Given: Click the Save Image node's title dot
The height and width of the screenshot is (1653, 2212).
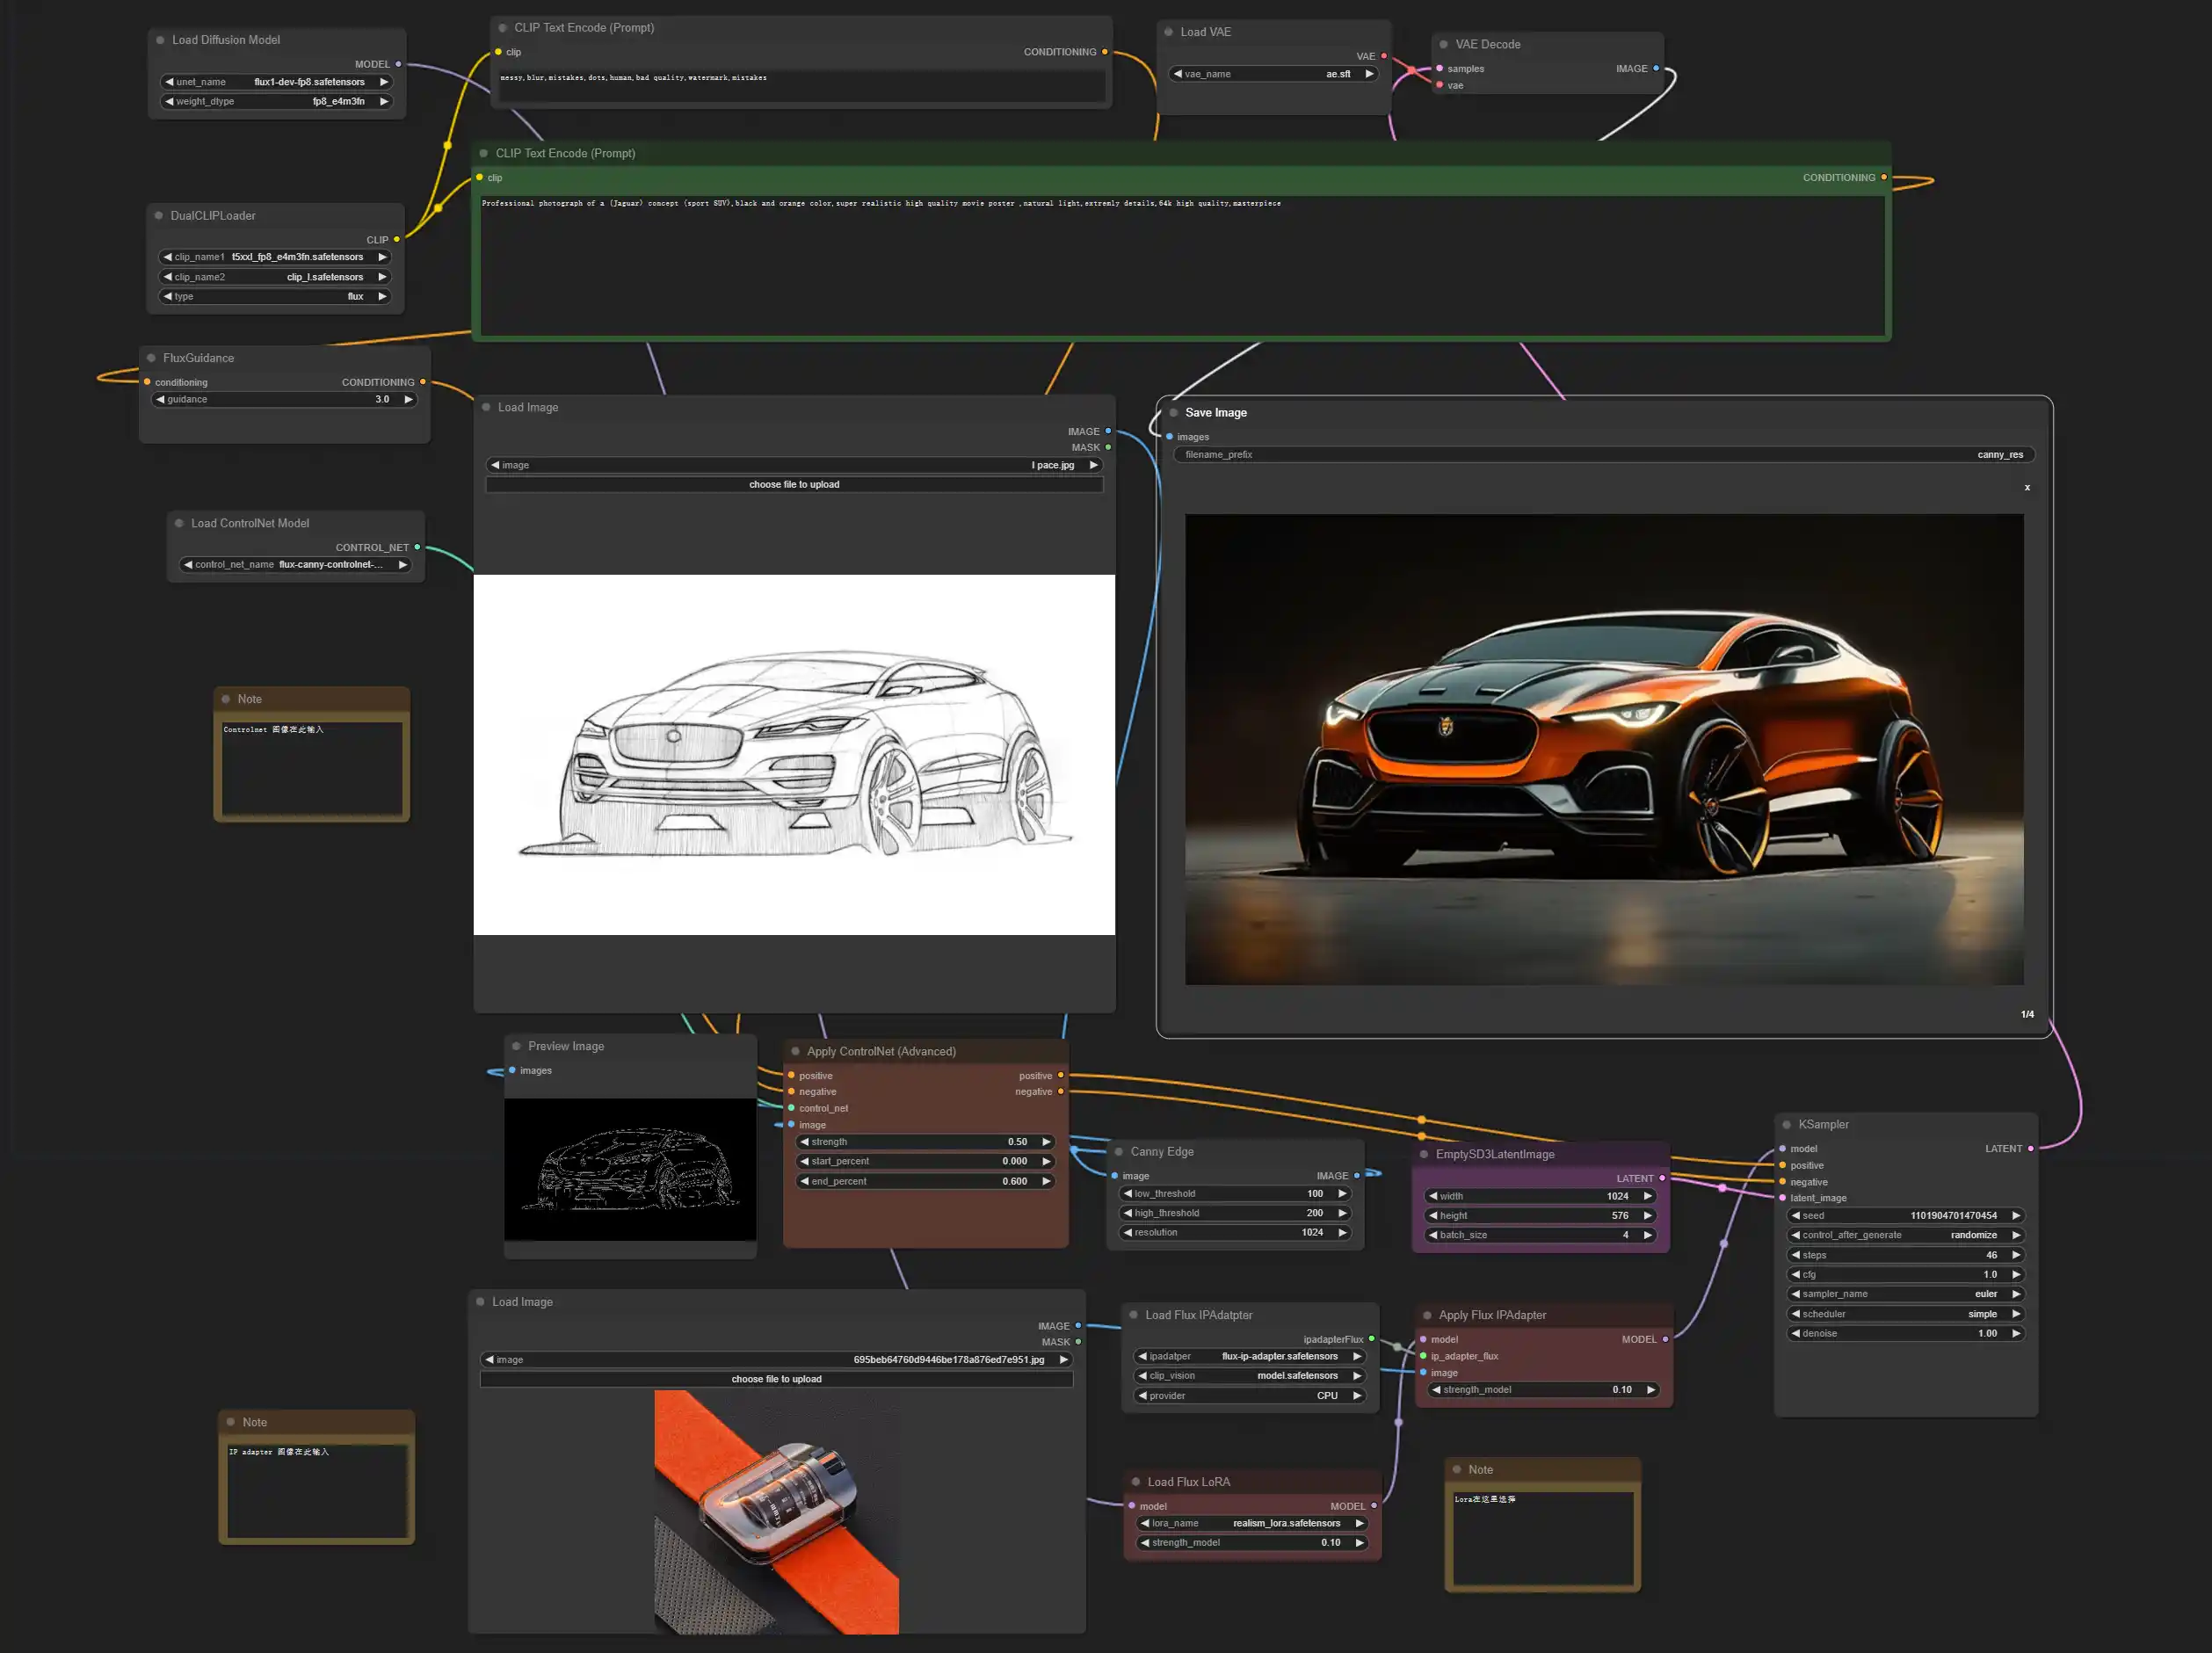Looking at the screenshot, I should [x=1174, y=412].
